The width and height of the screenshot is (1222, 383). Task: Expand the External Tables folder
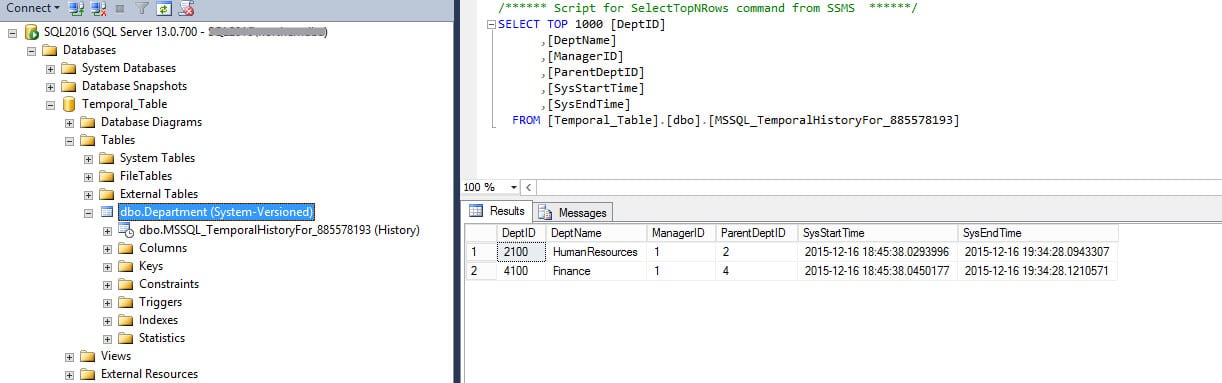[x=89, y=194]
